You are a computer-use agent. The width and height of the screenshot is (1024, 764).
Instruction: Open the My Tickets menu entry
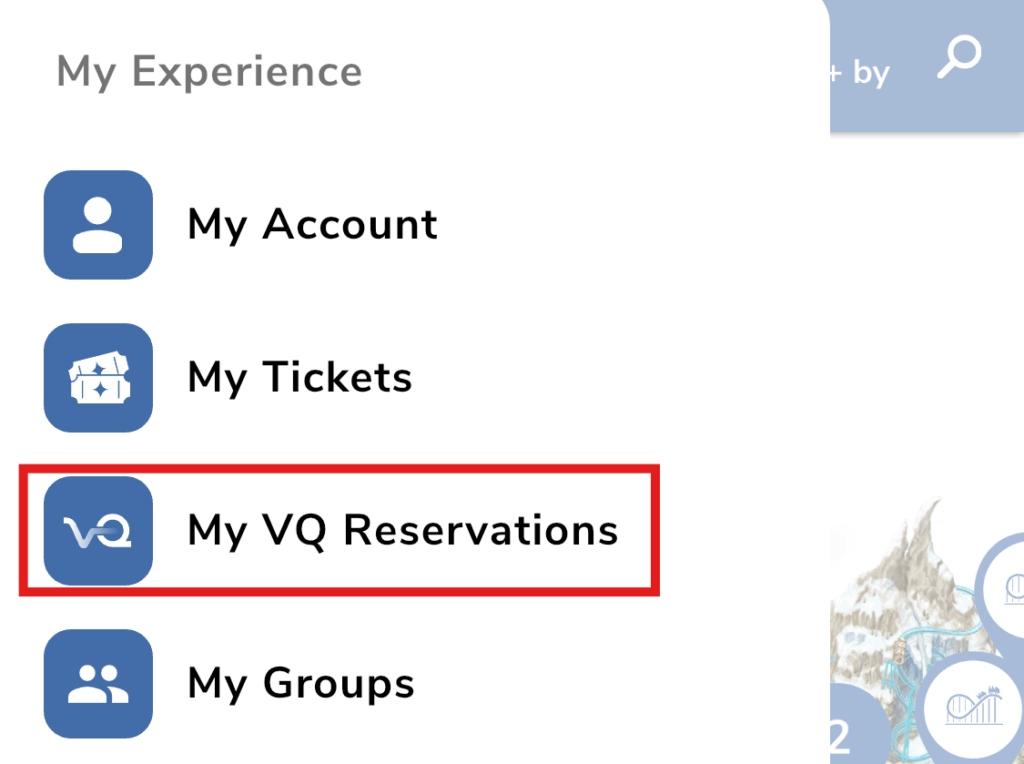(x=300, y=377)
